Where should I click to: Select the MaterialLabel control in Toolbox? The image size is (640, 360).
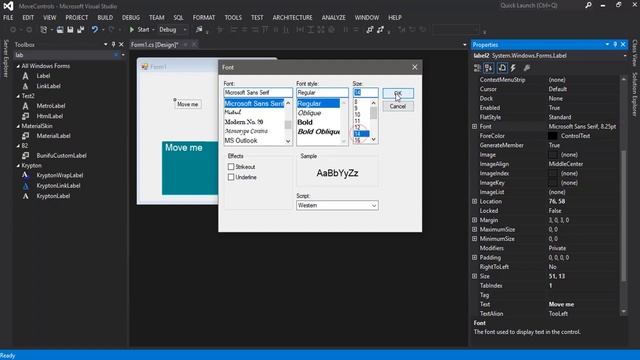[53, 136]
